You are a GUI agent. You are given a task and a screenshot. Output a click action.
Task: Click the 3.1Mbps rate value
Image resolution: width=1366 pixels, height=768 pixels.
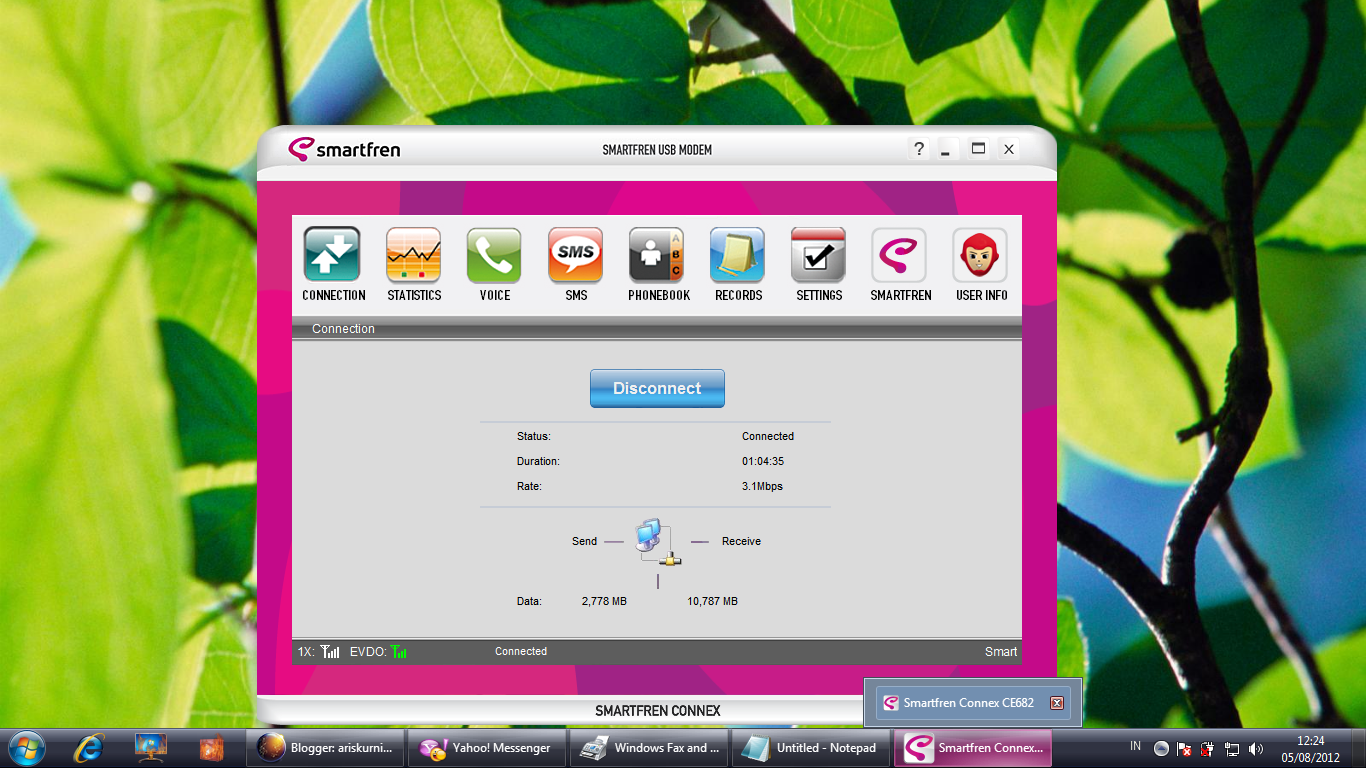762,486
